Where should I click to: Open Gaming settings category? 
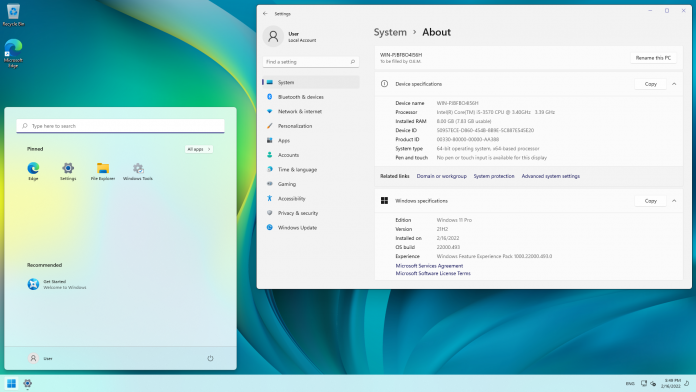click(x=310, y=184)
